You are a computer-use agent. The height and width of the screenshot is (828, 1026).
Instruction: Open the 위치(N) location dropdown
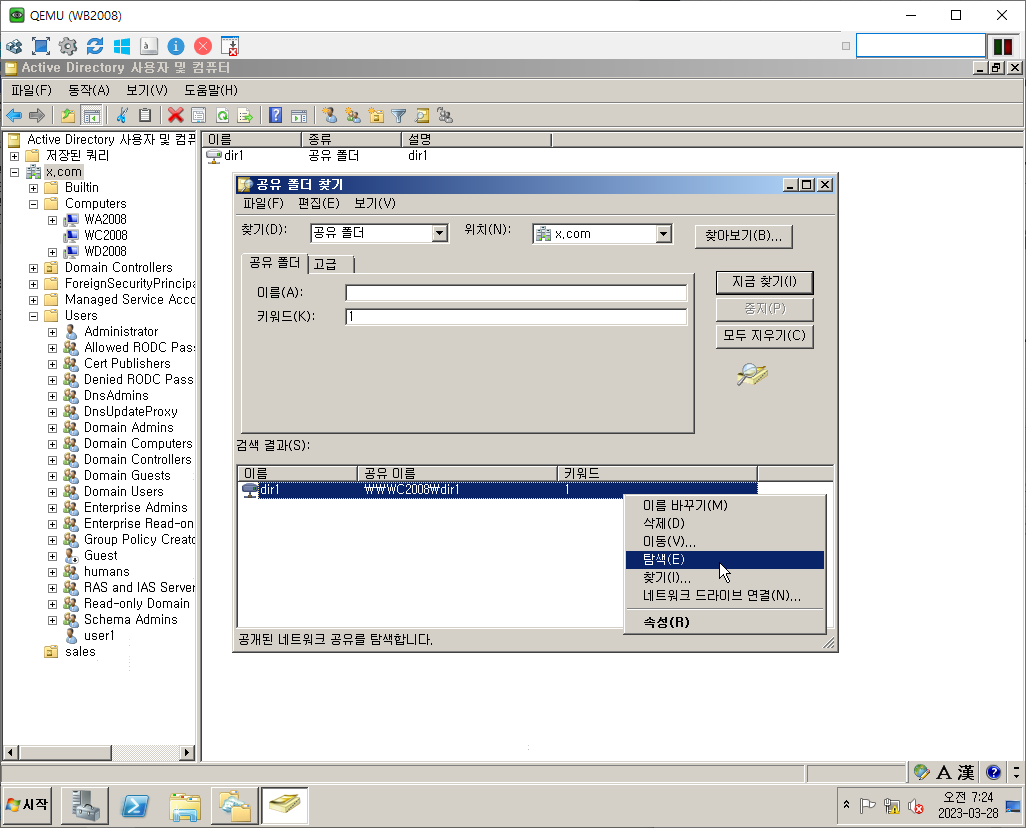[663, 234]
